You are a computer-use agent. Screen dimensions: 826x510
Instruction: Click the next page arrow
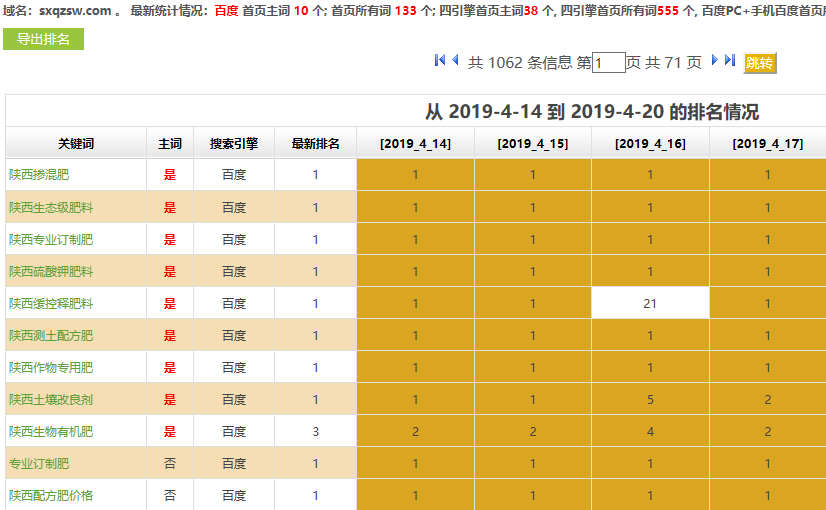click(715, 61)
